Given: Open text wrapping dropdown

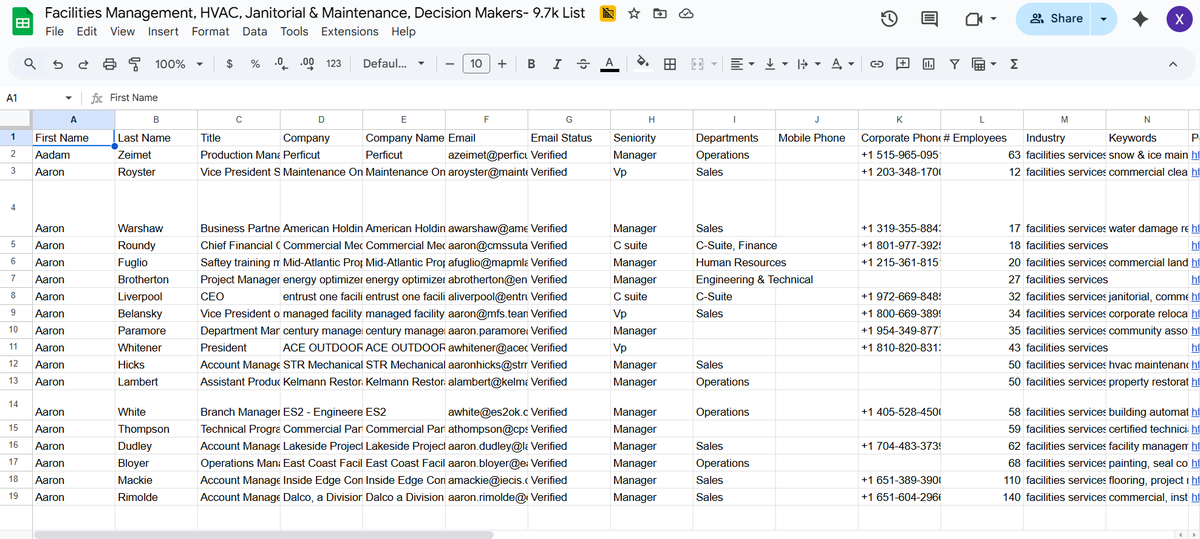Looking at the screenshot, I should point(808,64).
